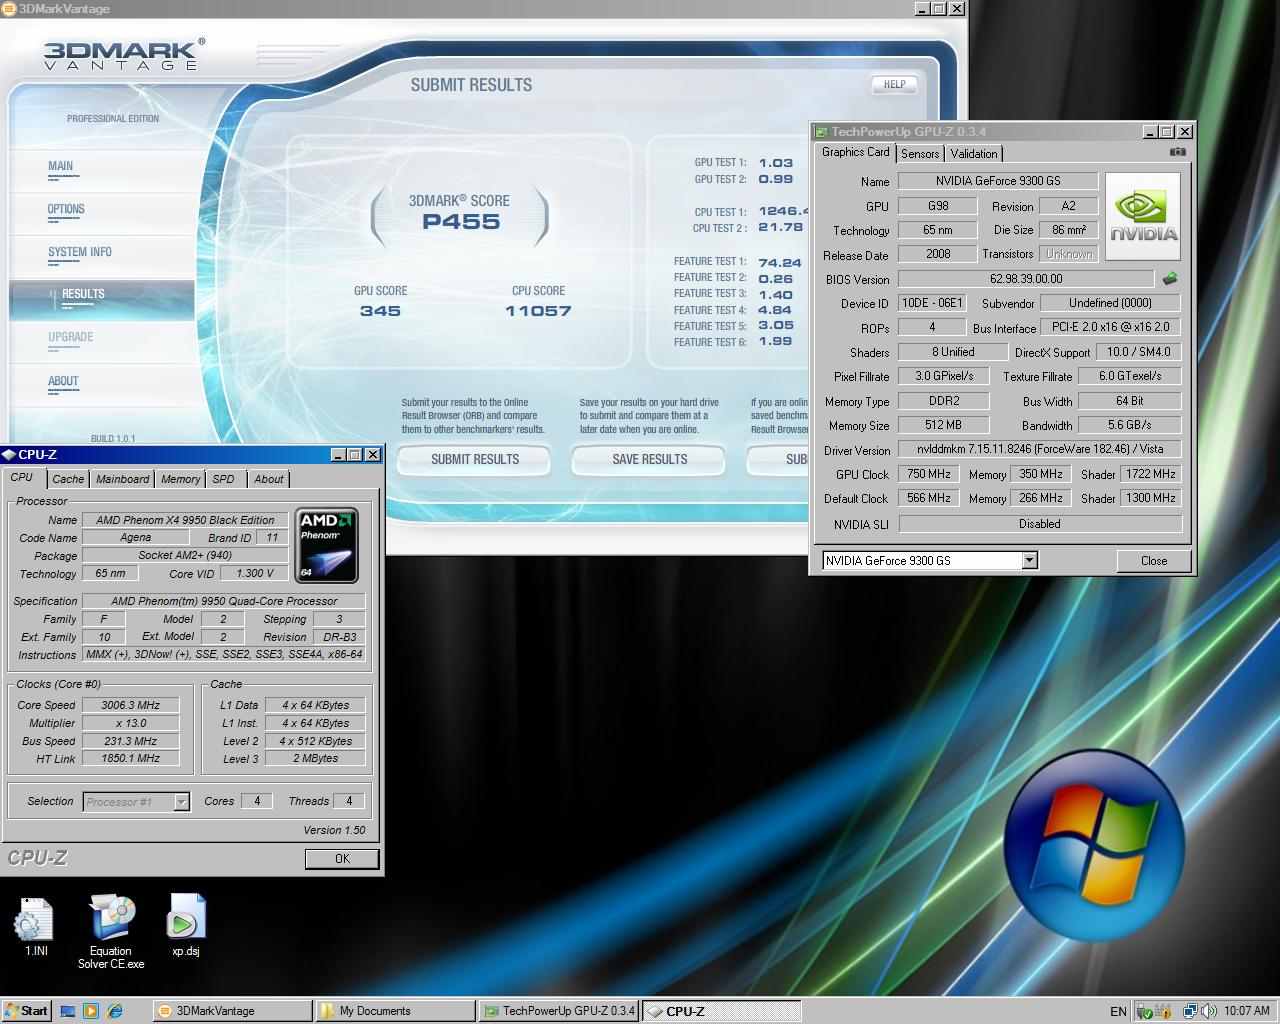1280x1024 pixels.
Task: Click the Memory Size 512 MB field
Action: (943, 425)
